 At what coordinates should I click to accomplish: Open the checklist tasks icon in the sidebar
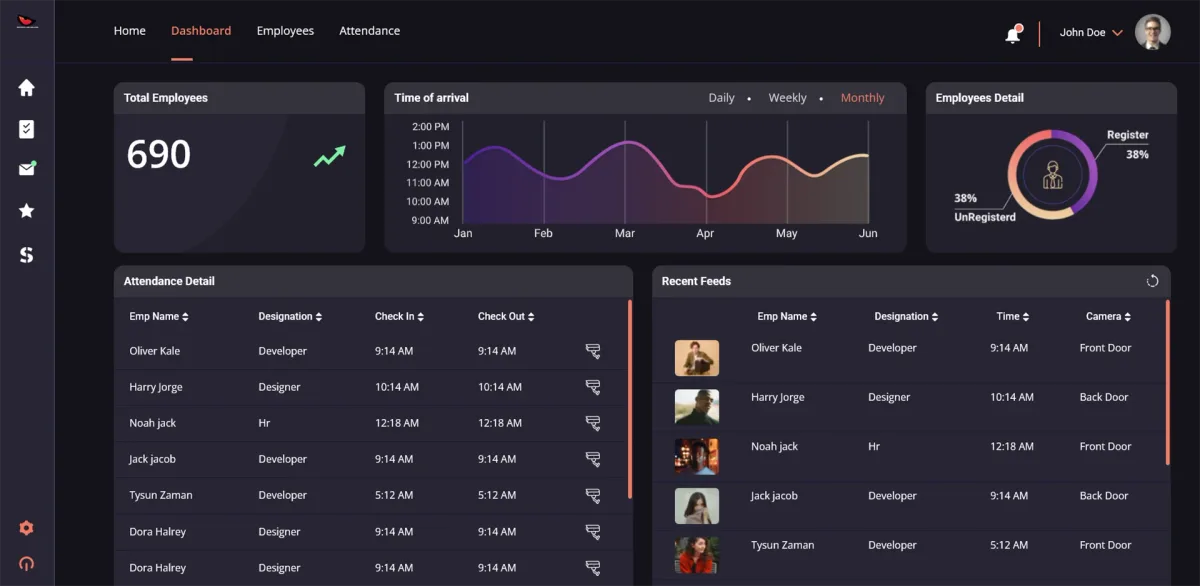tap(27, 129)
